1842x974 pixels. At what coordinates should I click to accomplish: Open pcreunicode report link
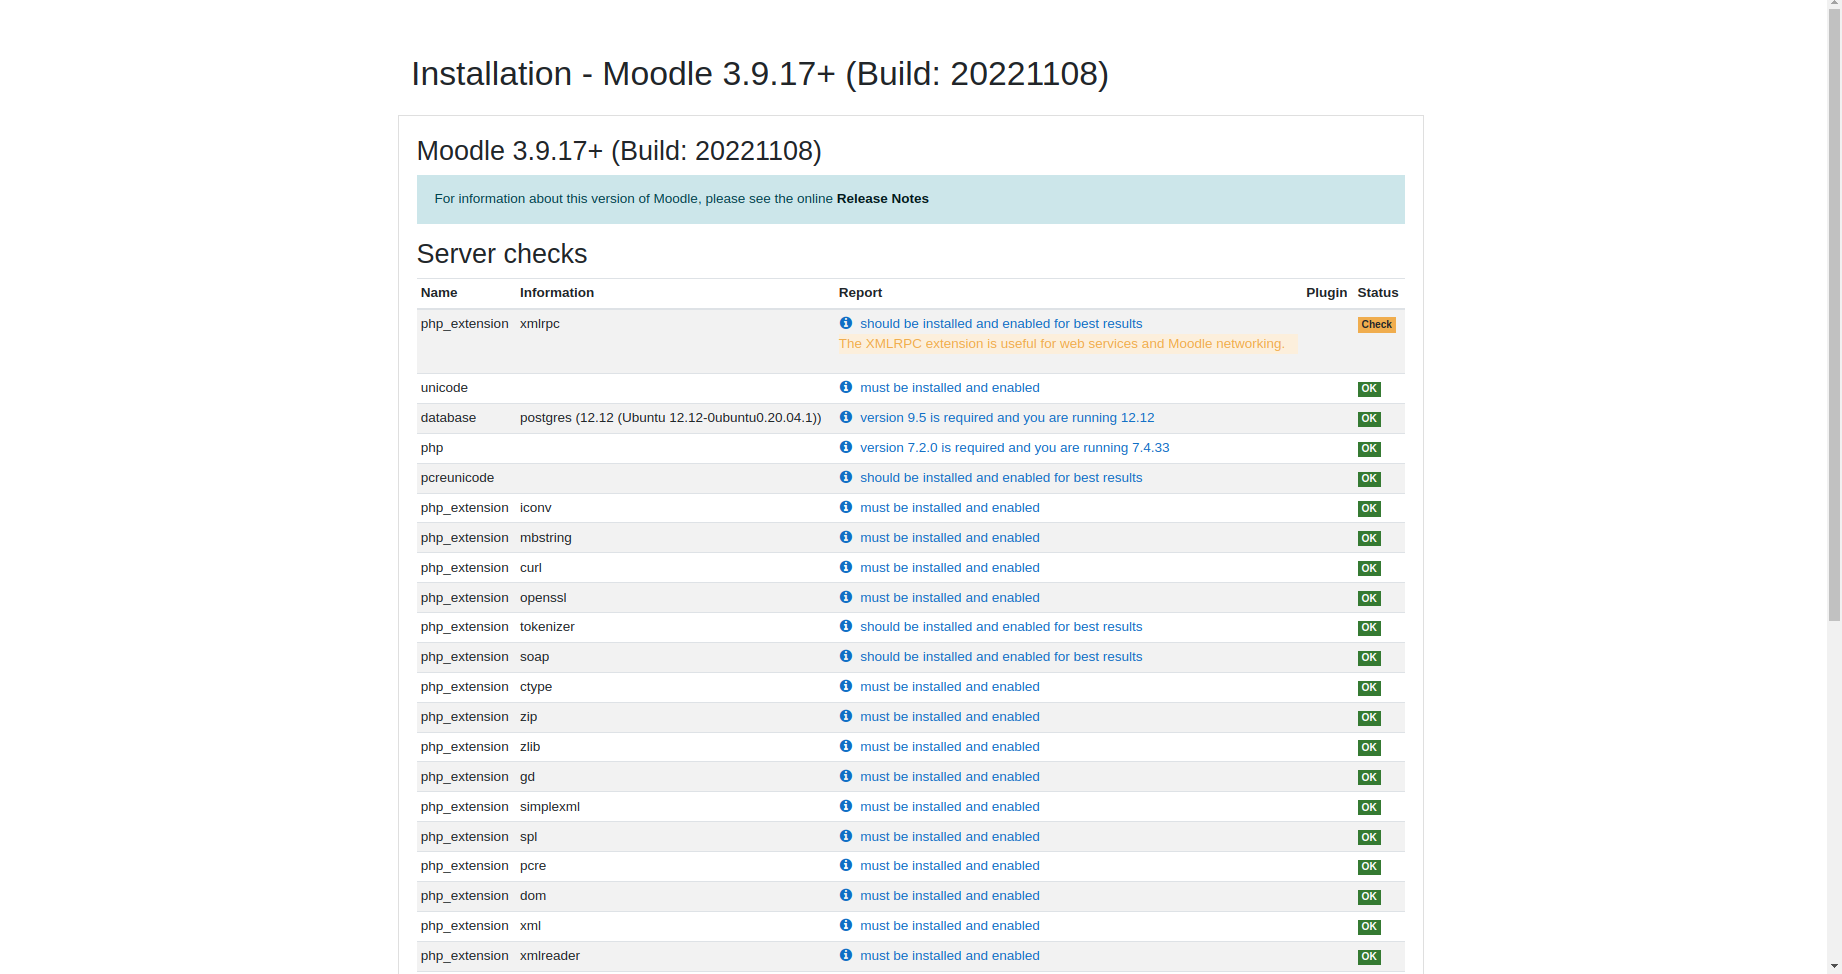[x=1001, y=478]
